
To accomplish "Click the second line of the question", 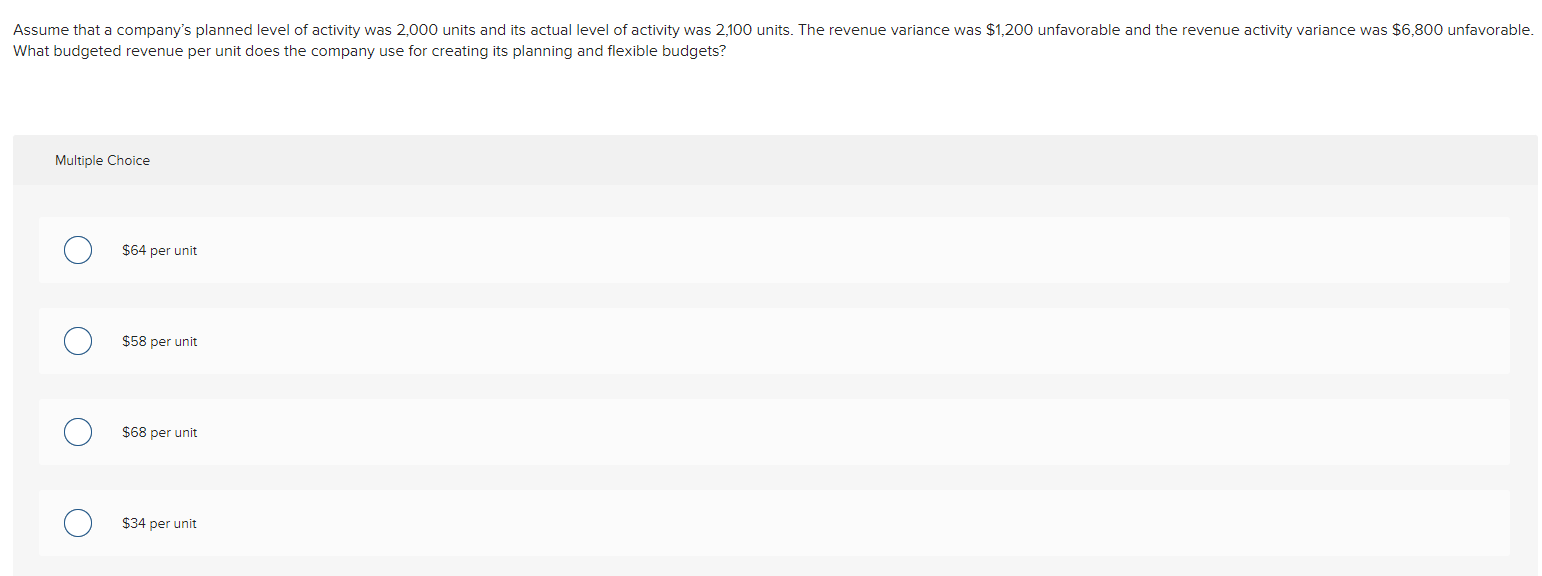I will (x=368, y=50).
